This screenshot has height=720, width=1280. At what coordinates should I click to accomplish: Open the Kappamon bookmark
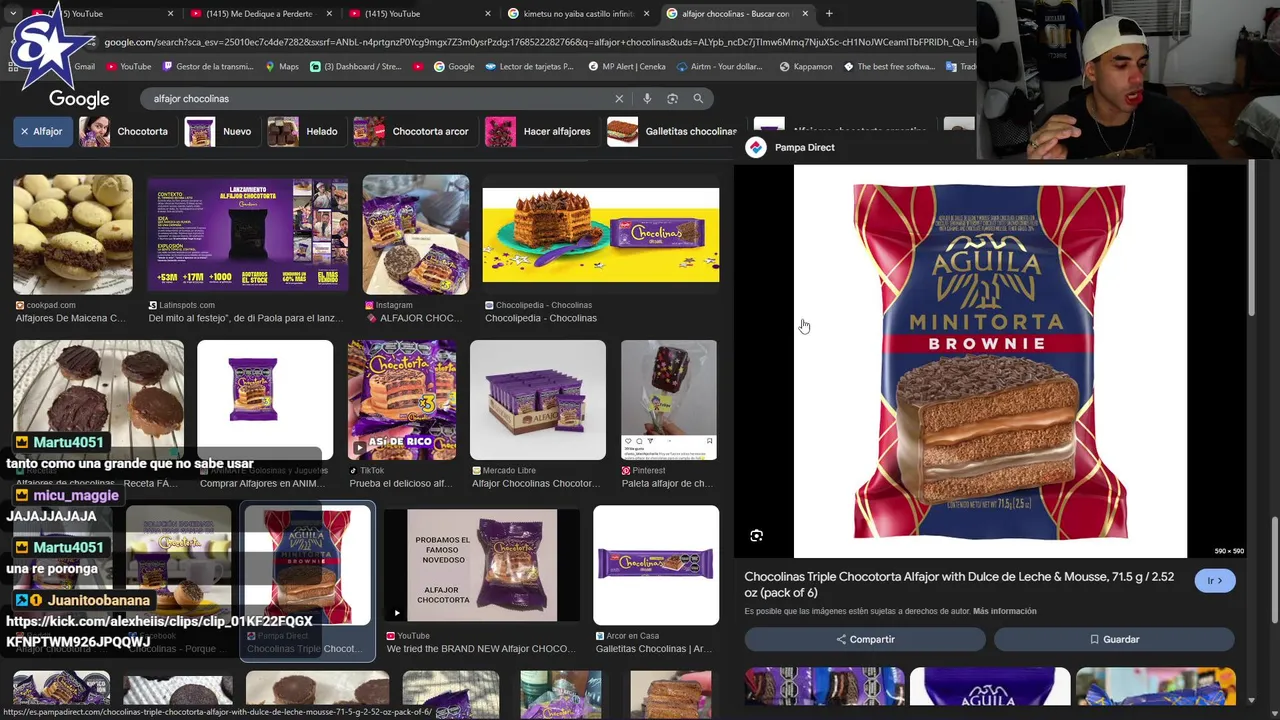point(806,67)
